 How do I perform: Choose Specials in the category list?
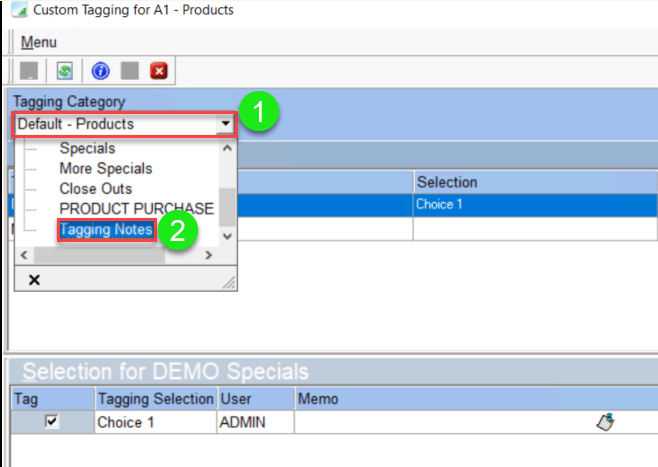click(87, 148)
